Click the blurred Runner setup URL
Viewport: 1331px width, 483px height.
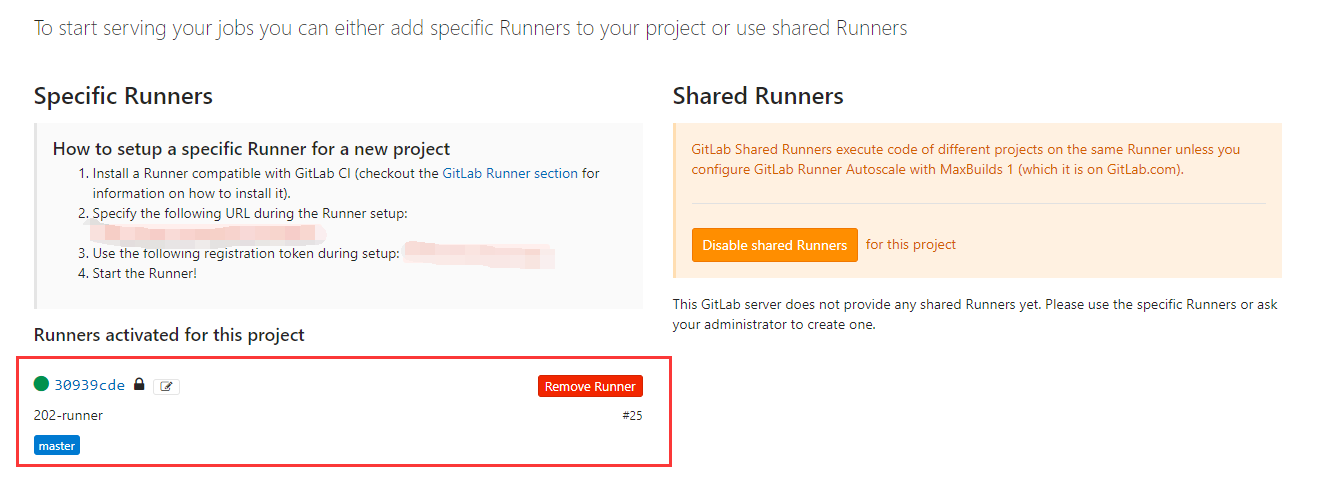pos(205,234)
